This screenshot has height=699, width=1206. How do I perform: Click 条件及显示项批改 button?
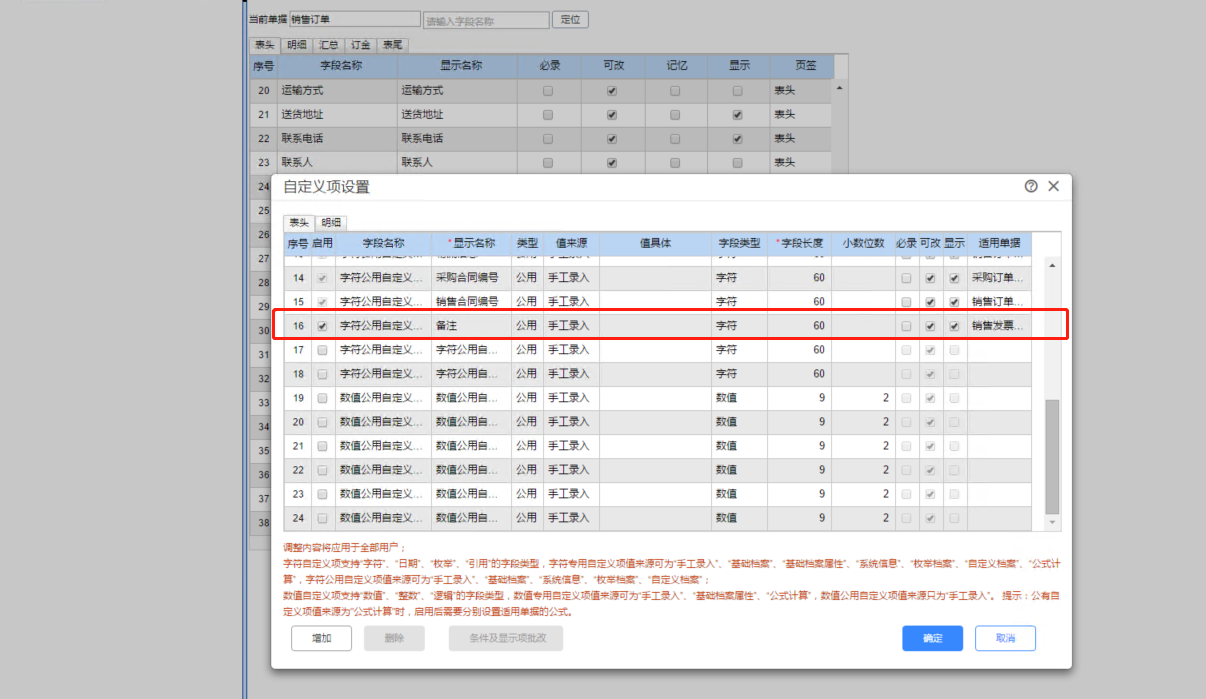pos(506,638)
